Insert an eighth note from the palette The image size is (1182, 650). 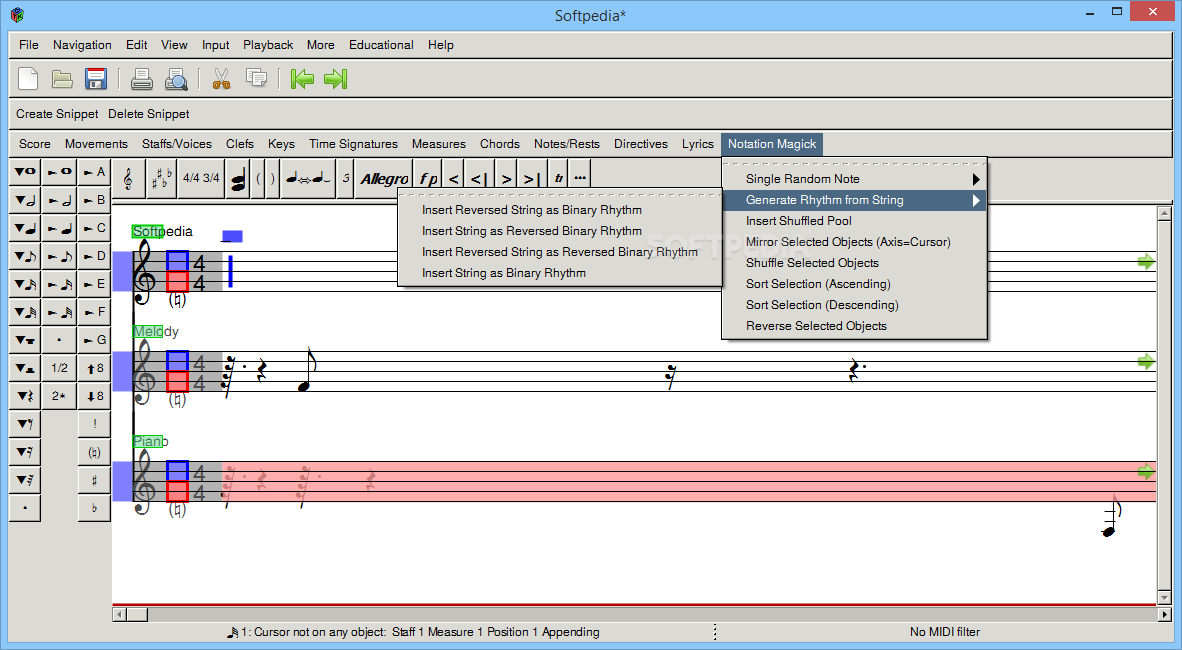click(60, 256)
